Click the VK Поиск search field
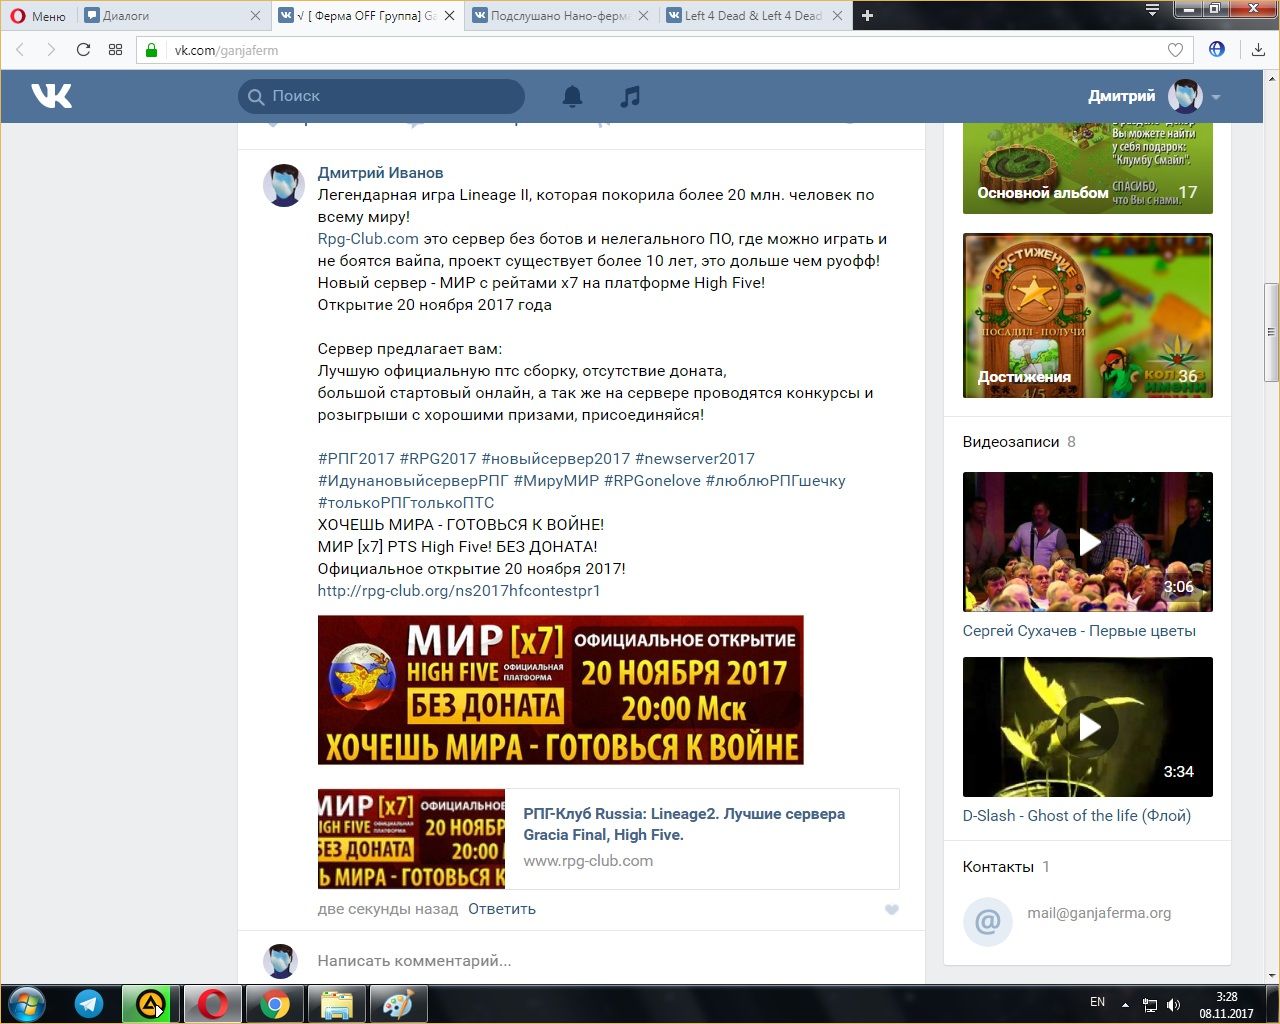Image resolution: width=1280 pixels, height=1024 pixels. click(x=381, y=96)
